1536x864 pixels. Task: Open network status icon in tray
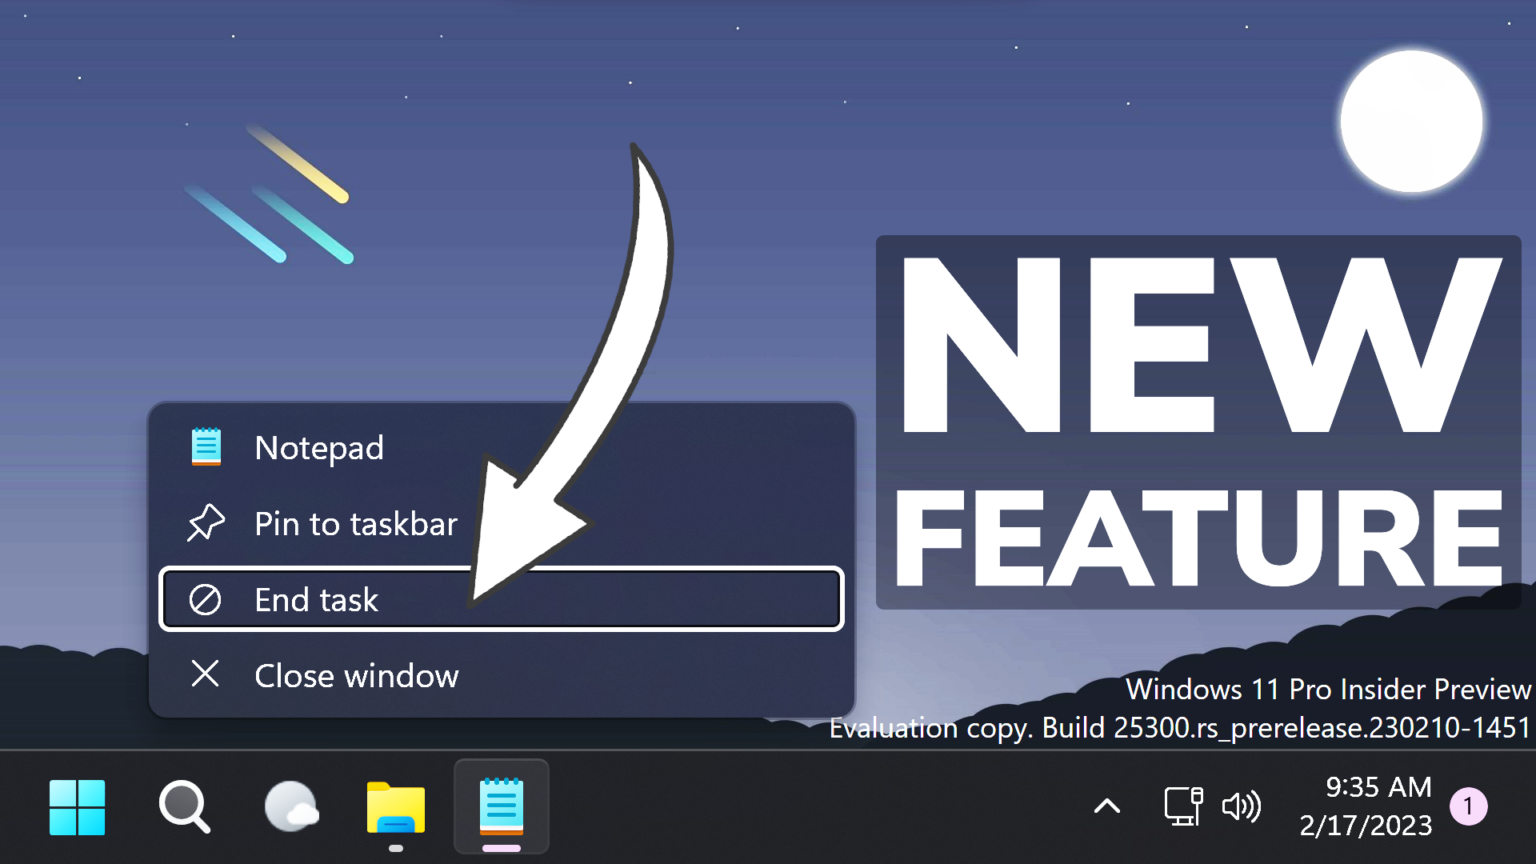[x=1183, y=806]
